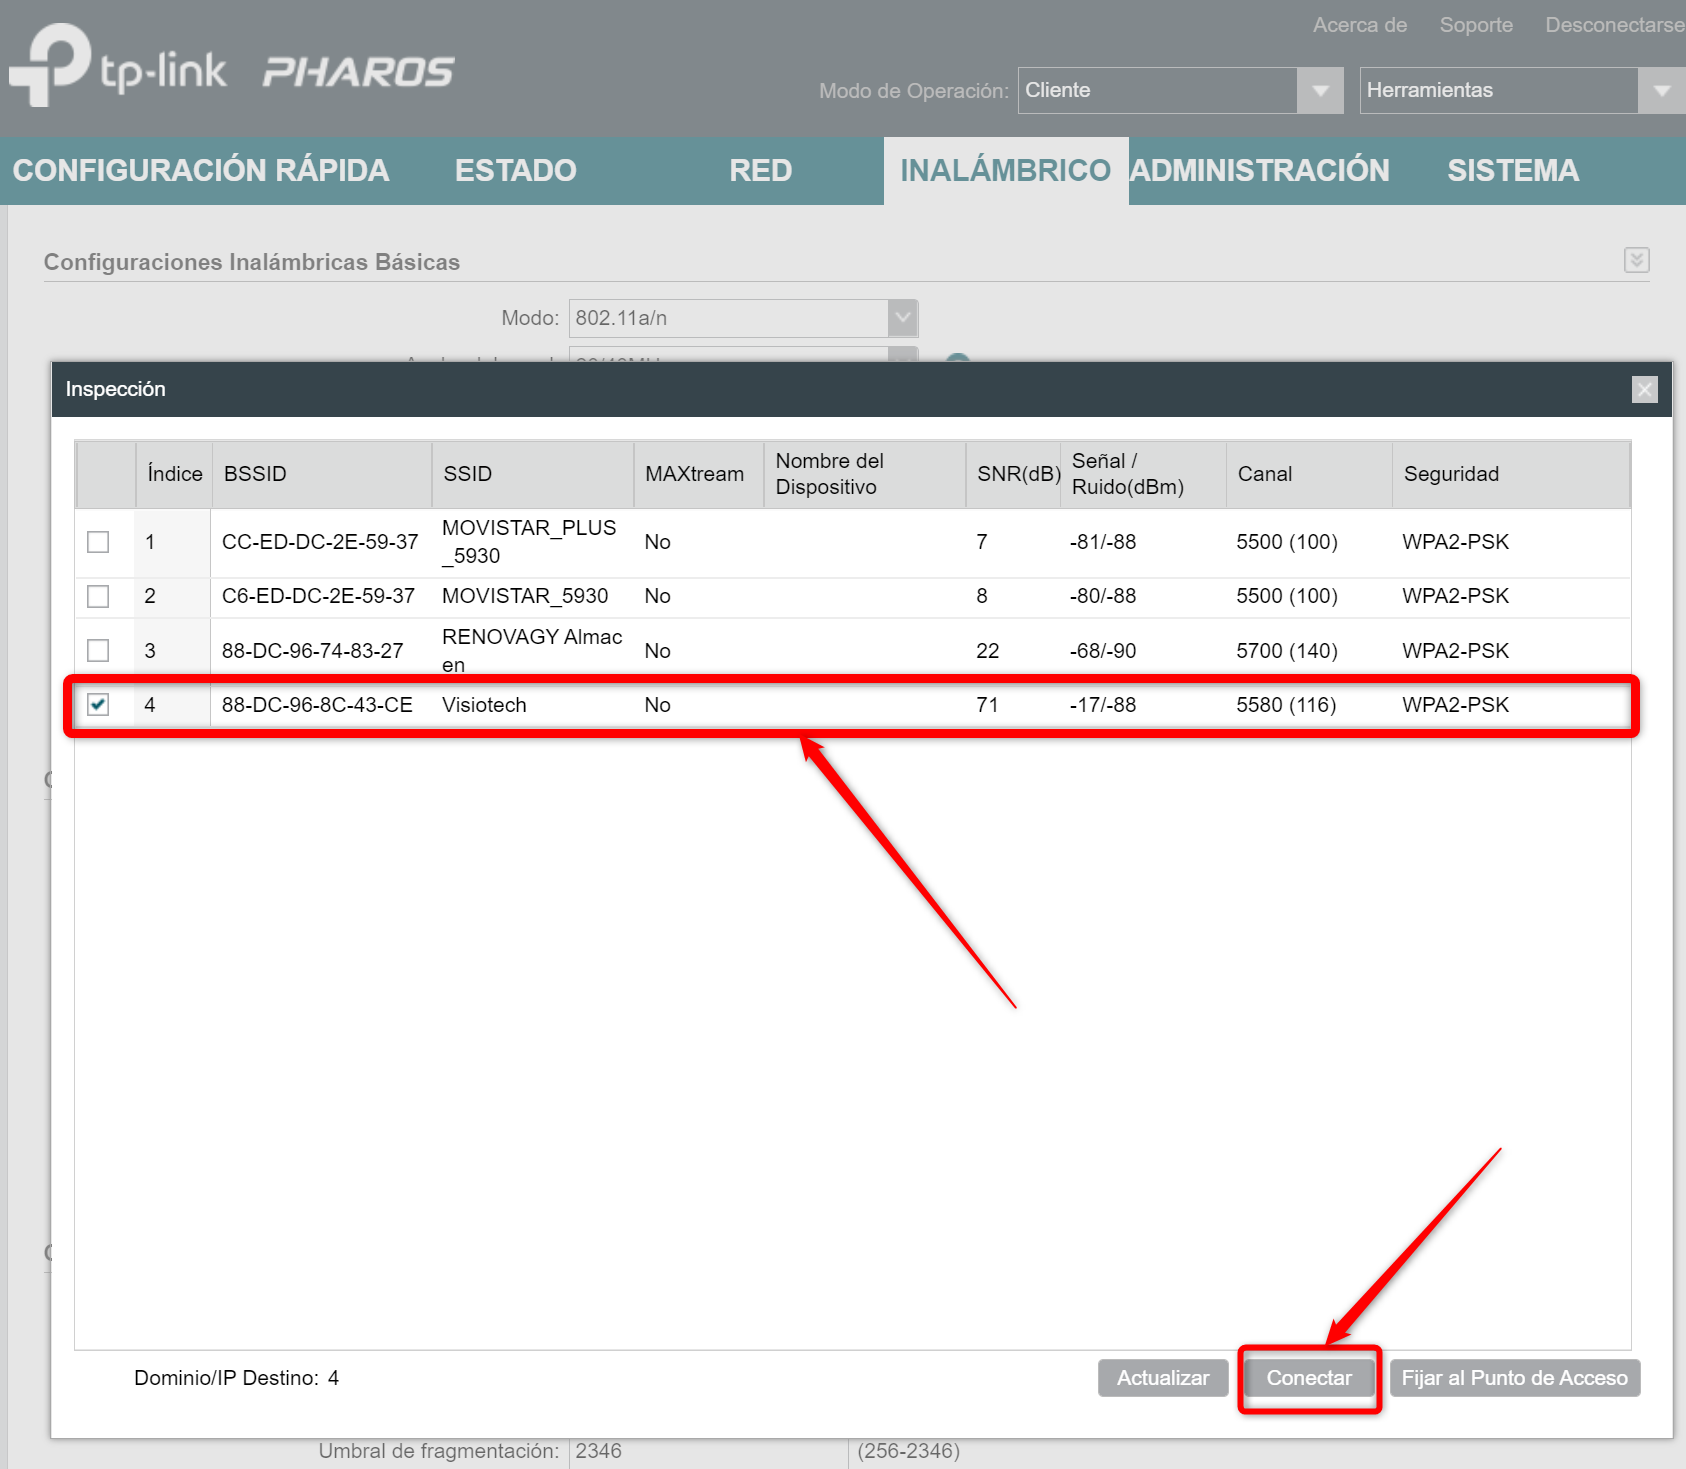This screenshot has height=1469, width=1686.
Task: Select the checkbox for MOVISTAR_5930 row
Action: tap(98, 596)
